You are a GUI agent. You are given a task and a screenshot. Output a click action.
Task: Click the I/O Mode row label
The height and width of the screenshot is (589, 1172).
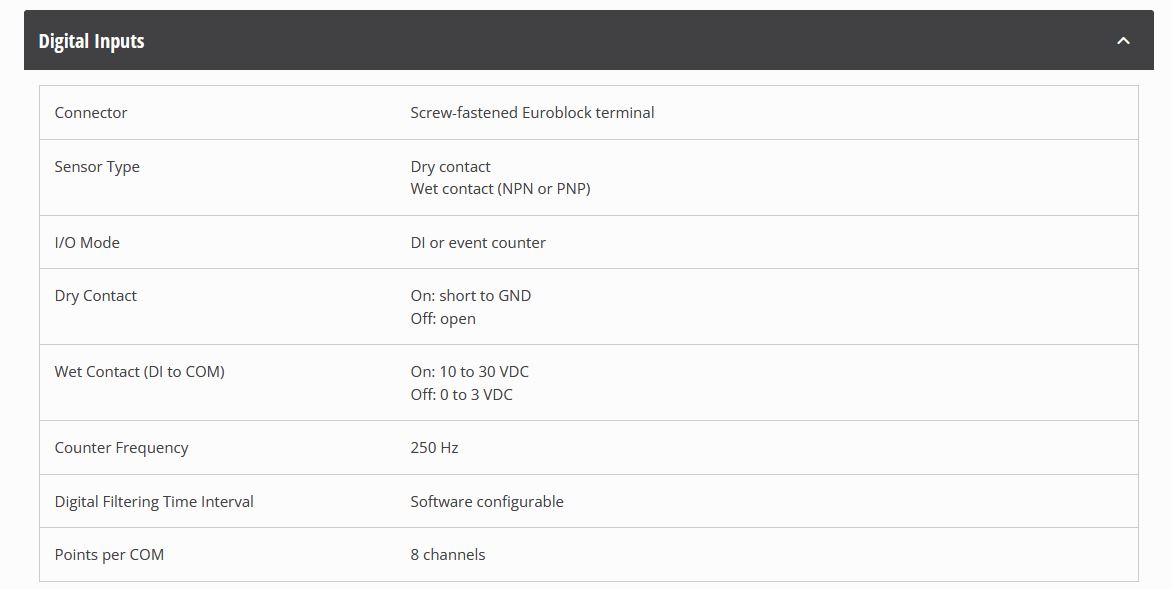(x=87, y=243)
